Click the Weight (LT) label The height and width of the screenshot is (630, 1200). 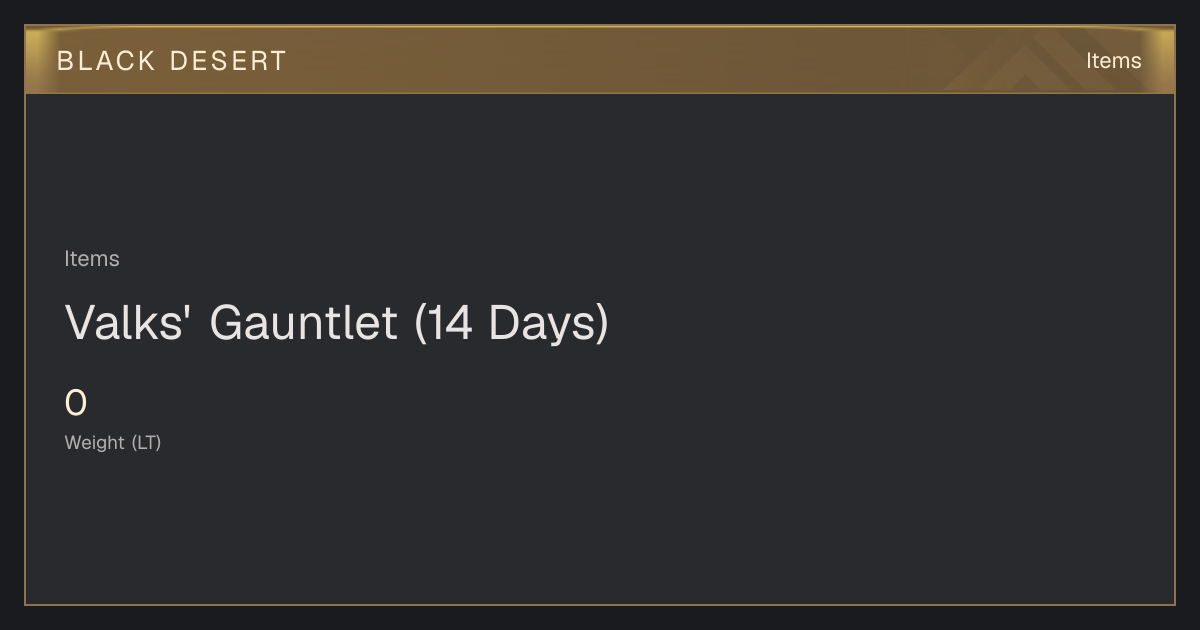113,442
